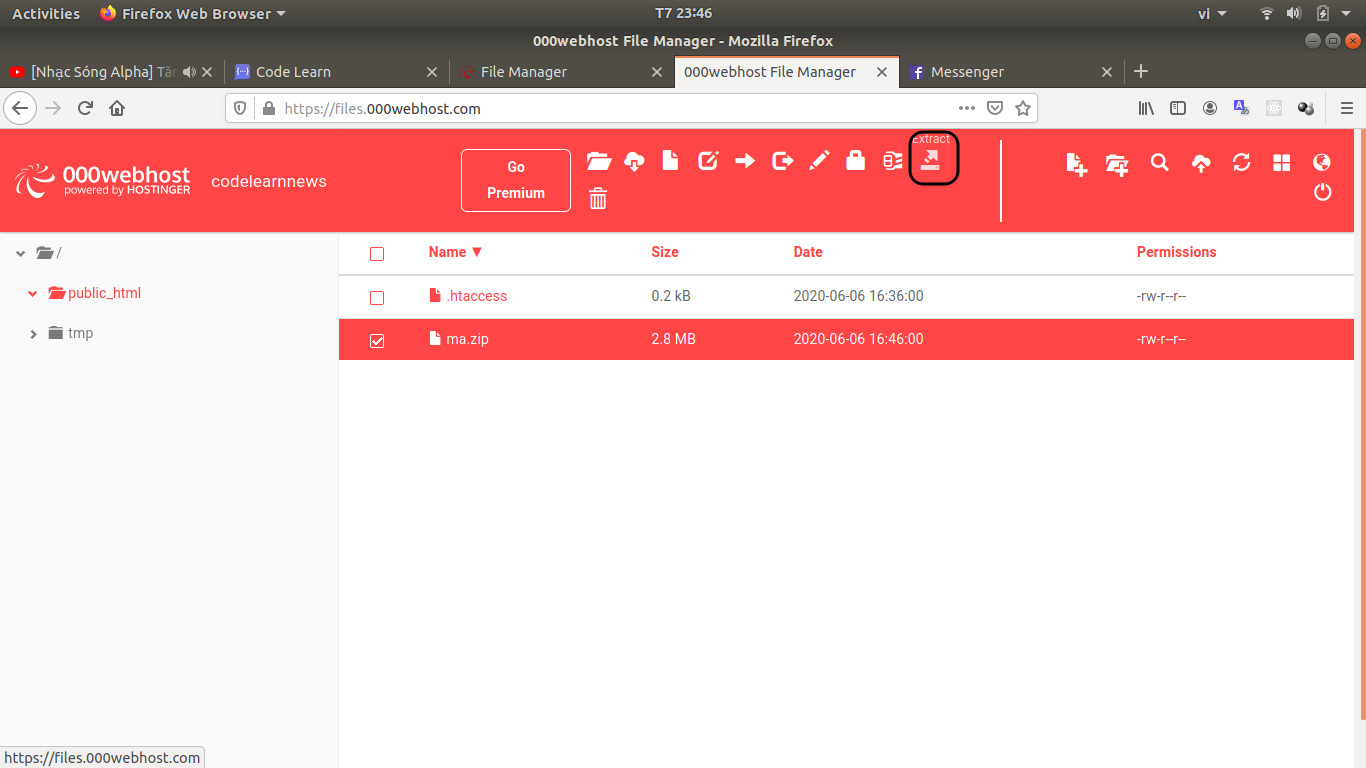Open the Activities overview

tap(46, 13)
